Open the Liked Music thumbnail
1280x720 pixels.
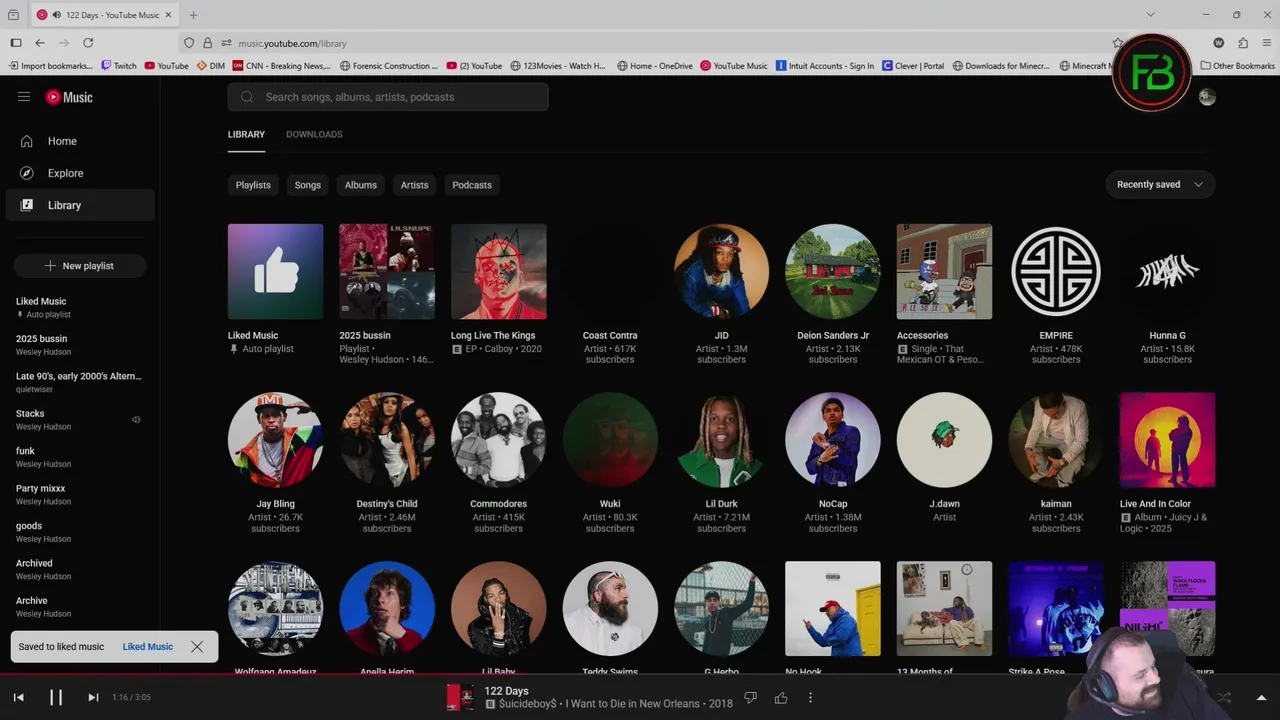click(275, 272)
